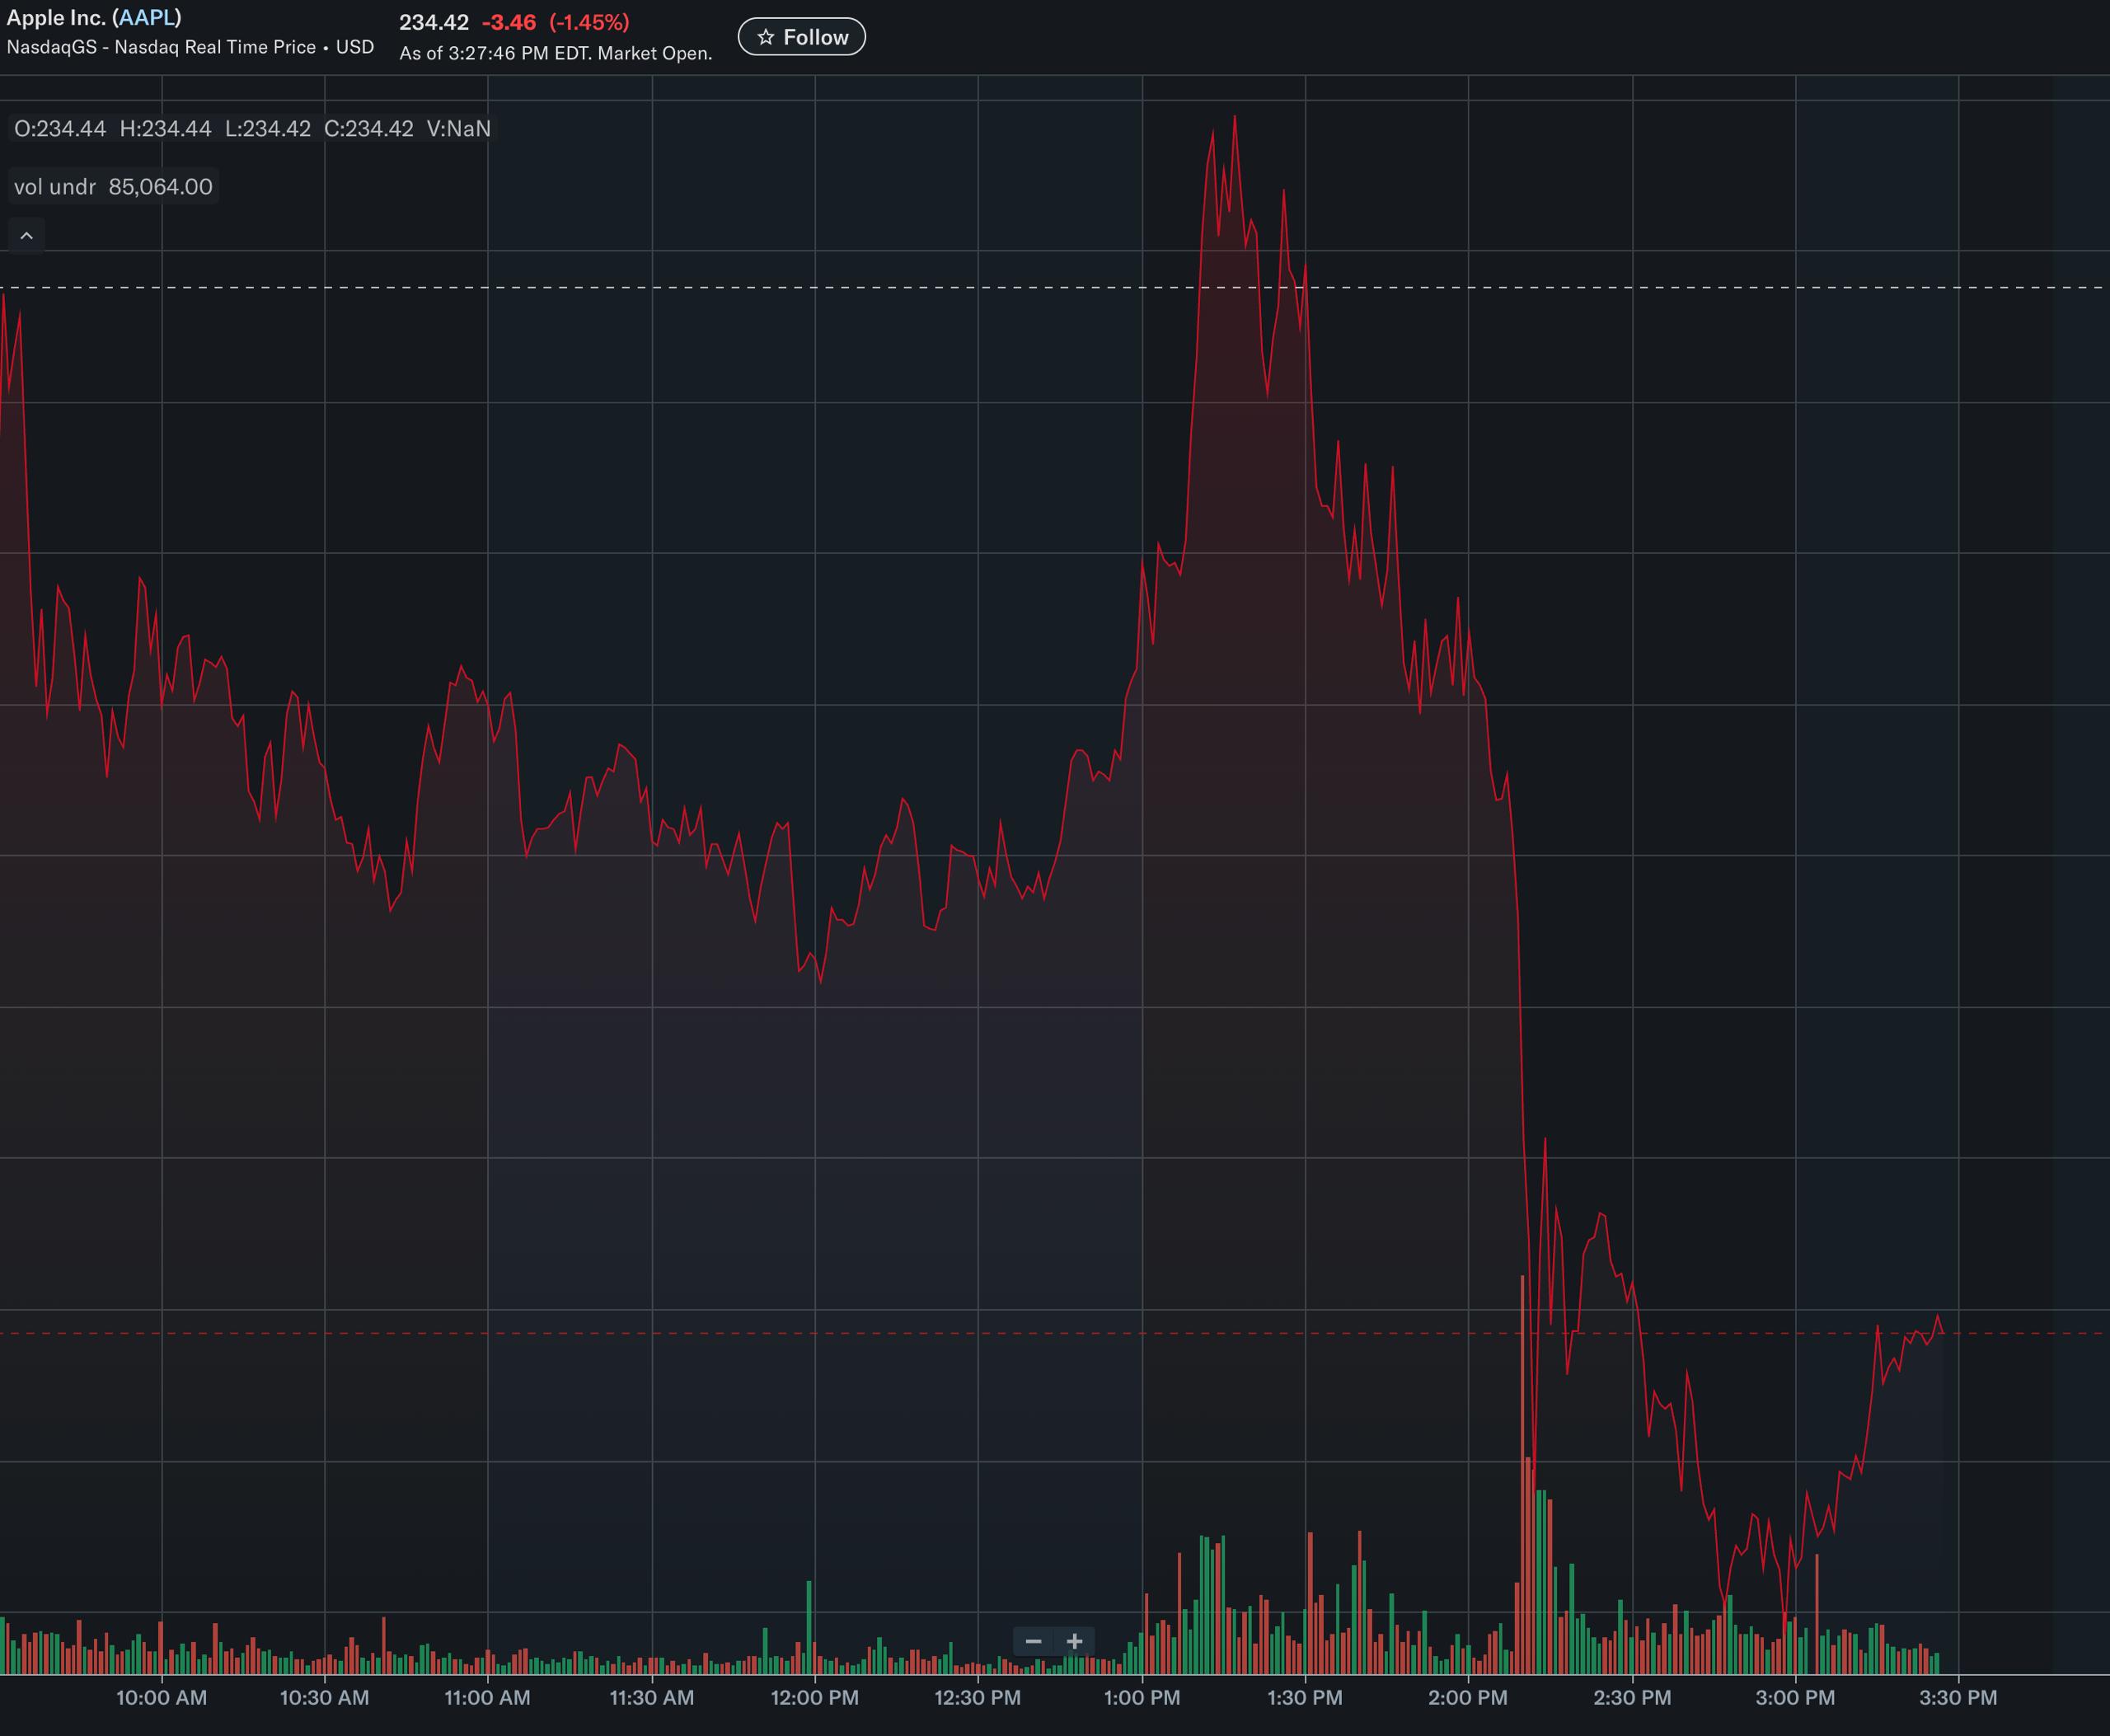Click the Apple Inc. company name heading
The image size is (2110, 1736).
[x=55, y=18]
